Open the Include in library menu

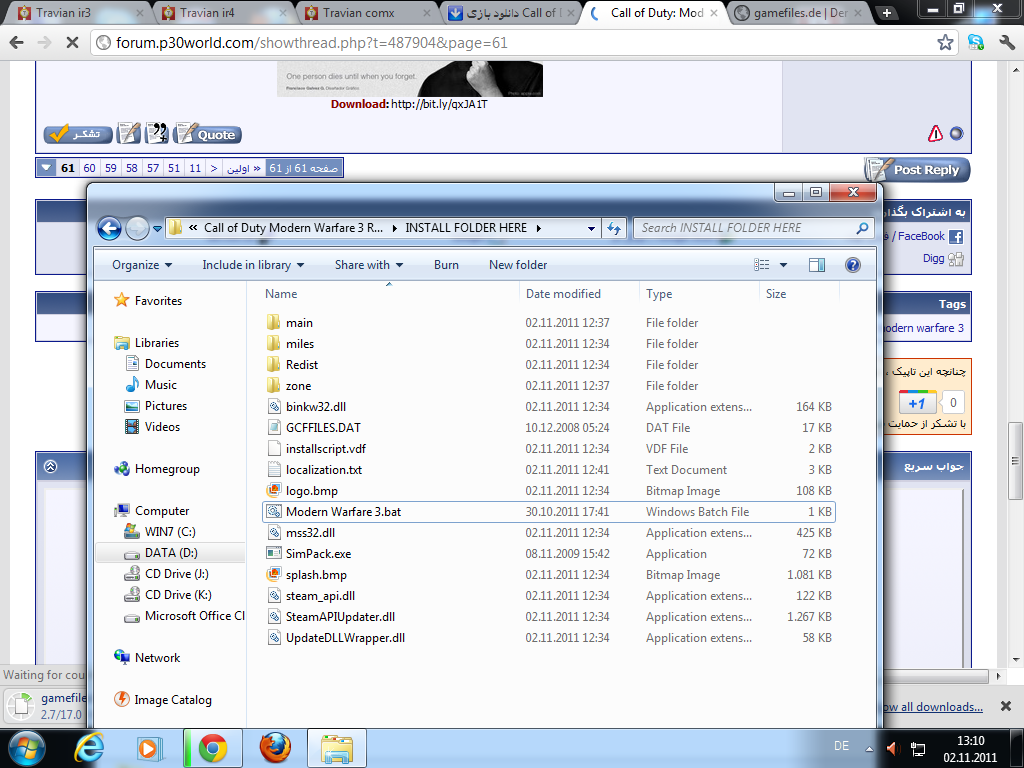253,264
